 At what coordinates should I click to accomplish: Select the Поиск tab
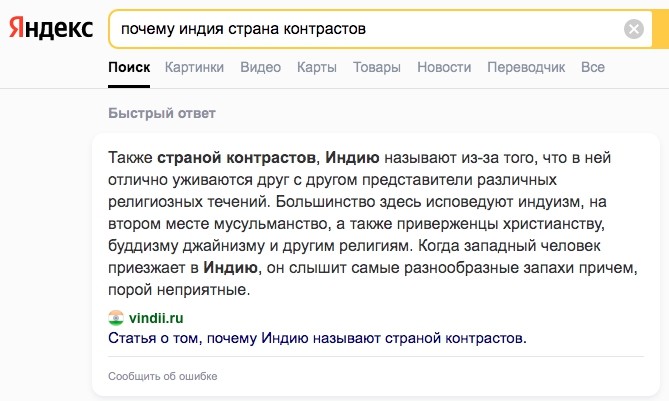[x=129, y=68]
